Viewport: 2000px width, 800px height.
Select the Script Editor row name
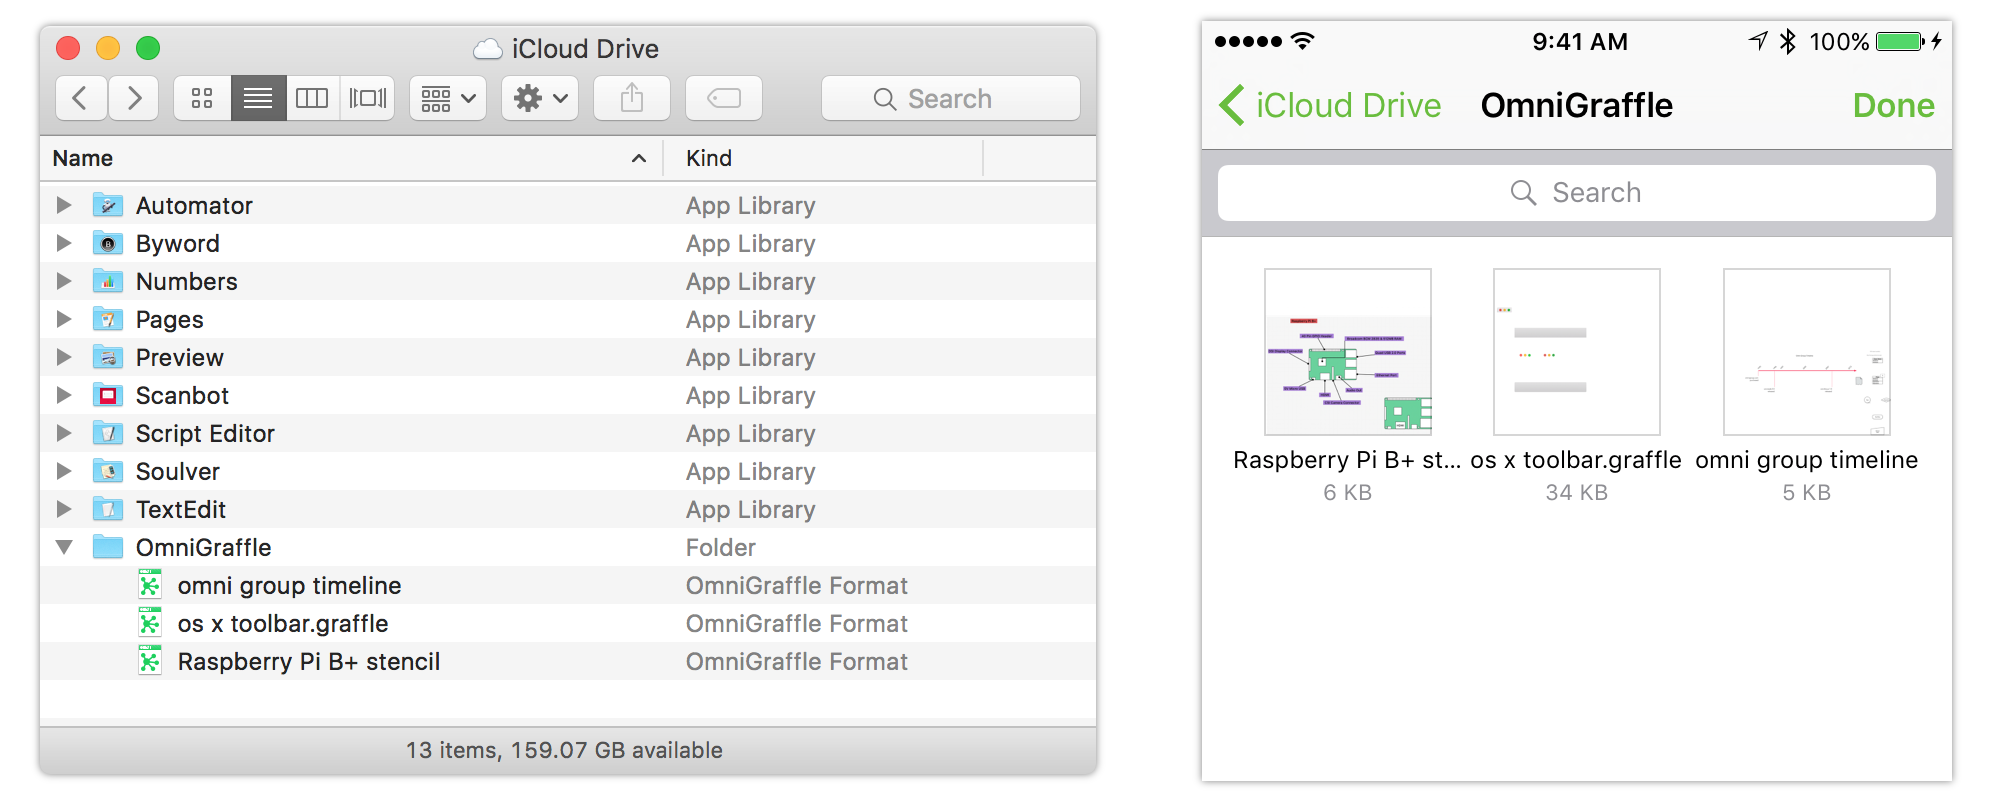click(x=205, y=433)
